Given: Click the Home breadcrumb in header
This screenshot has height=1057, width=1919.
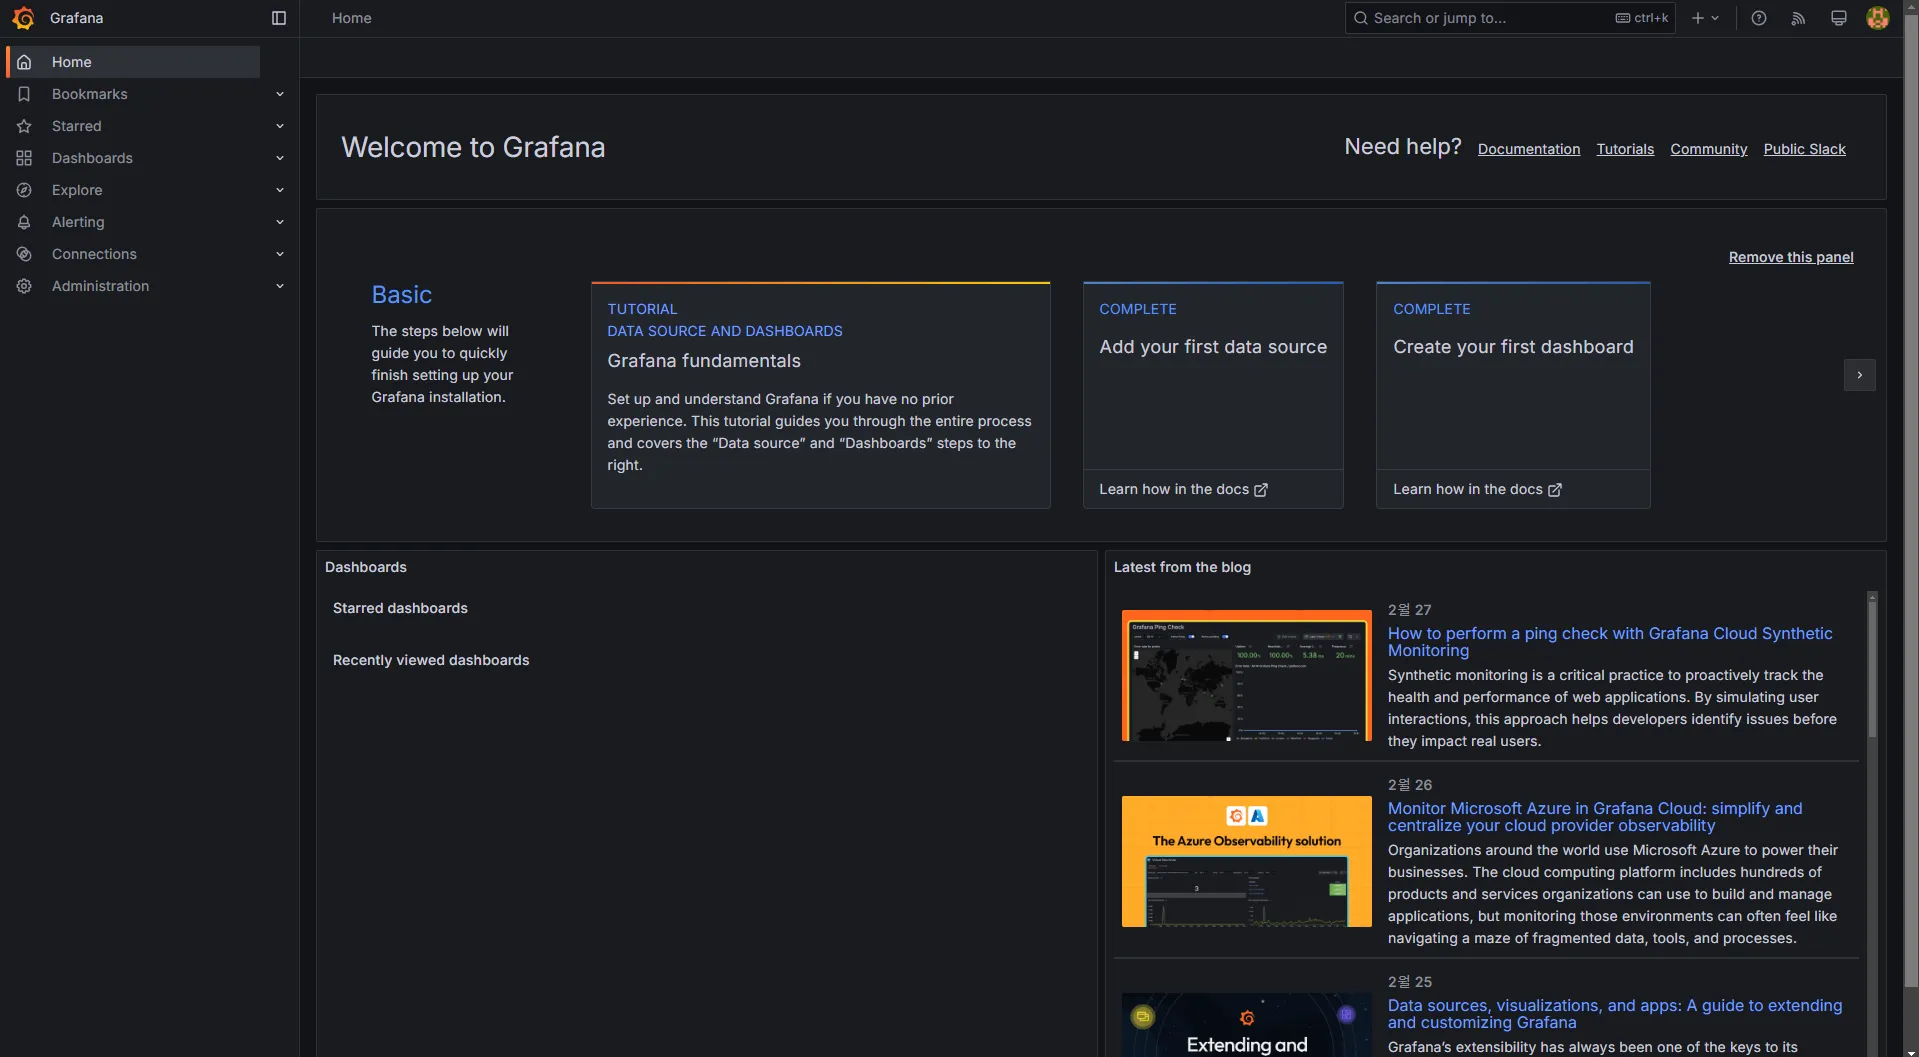Looking at the screenshot, I should pos(352,18).
